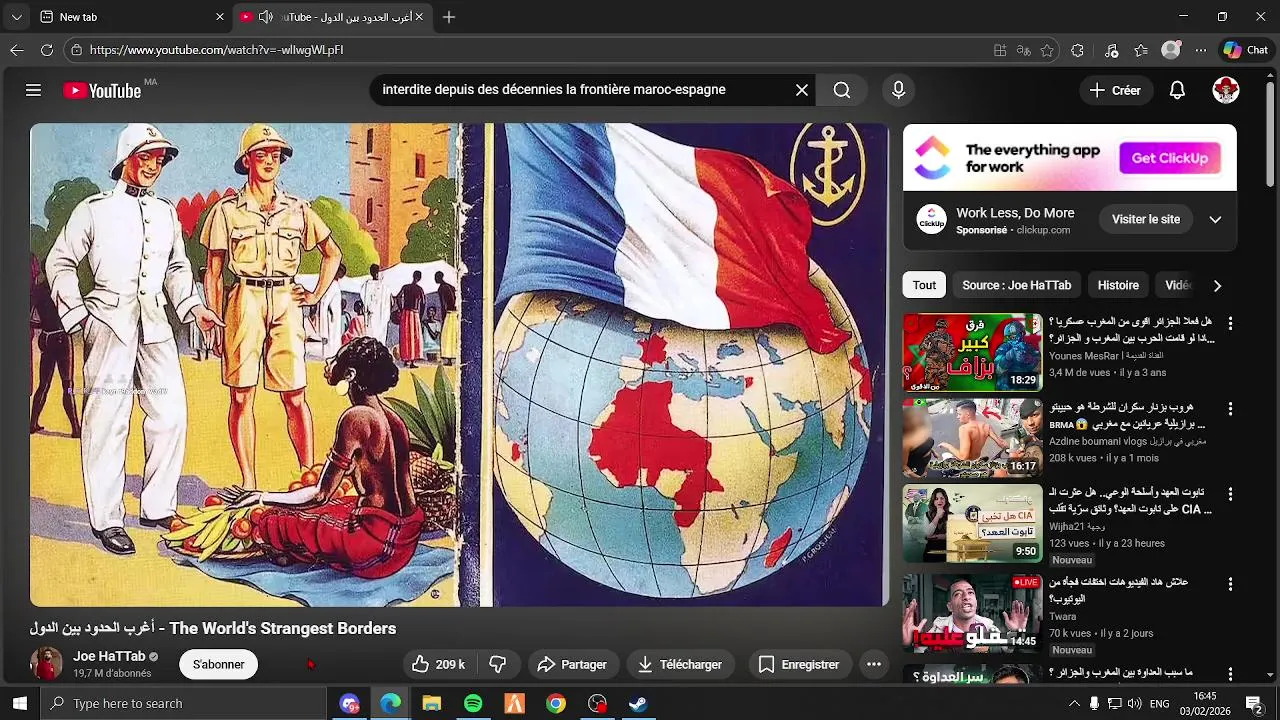Open options menu for Wijha21 video
1280x720 pixels.
(x=1230, y=494)
